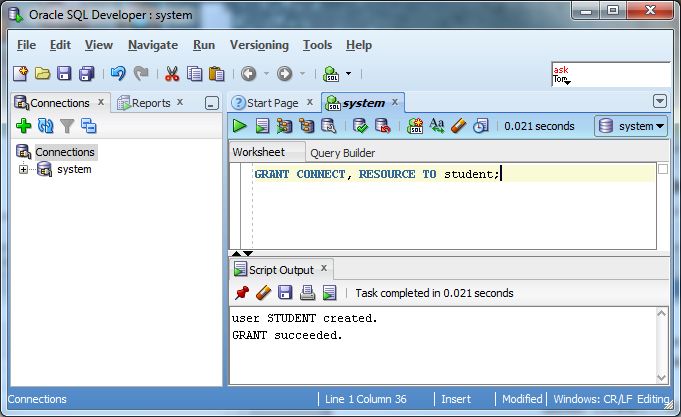Navigate forward with the right arrow button
The image size is (681, 417).
tap(284, 73)
